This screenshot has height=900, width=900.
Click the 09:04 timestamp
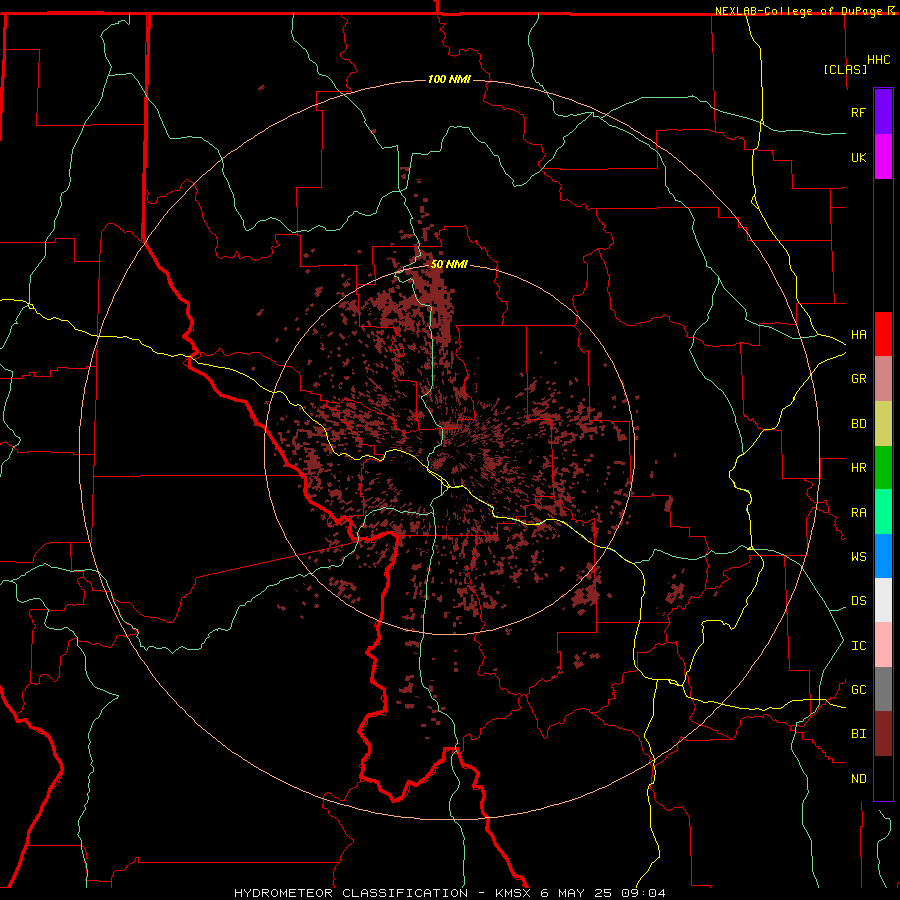pyautogui.click(x=643, y=893)
